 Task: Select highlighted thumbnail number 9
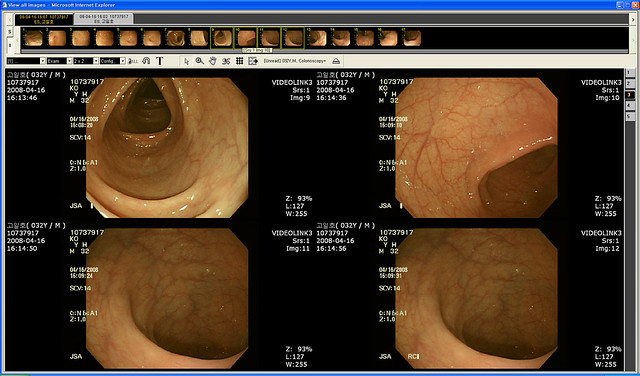click(222, 38)
